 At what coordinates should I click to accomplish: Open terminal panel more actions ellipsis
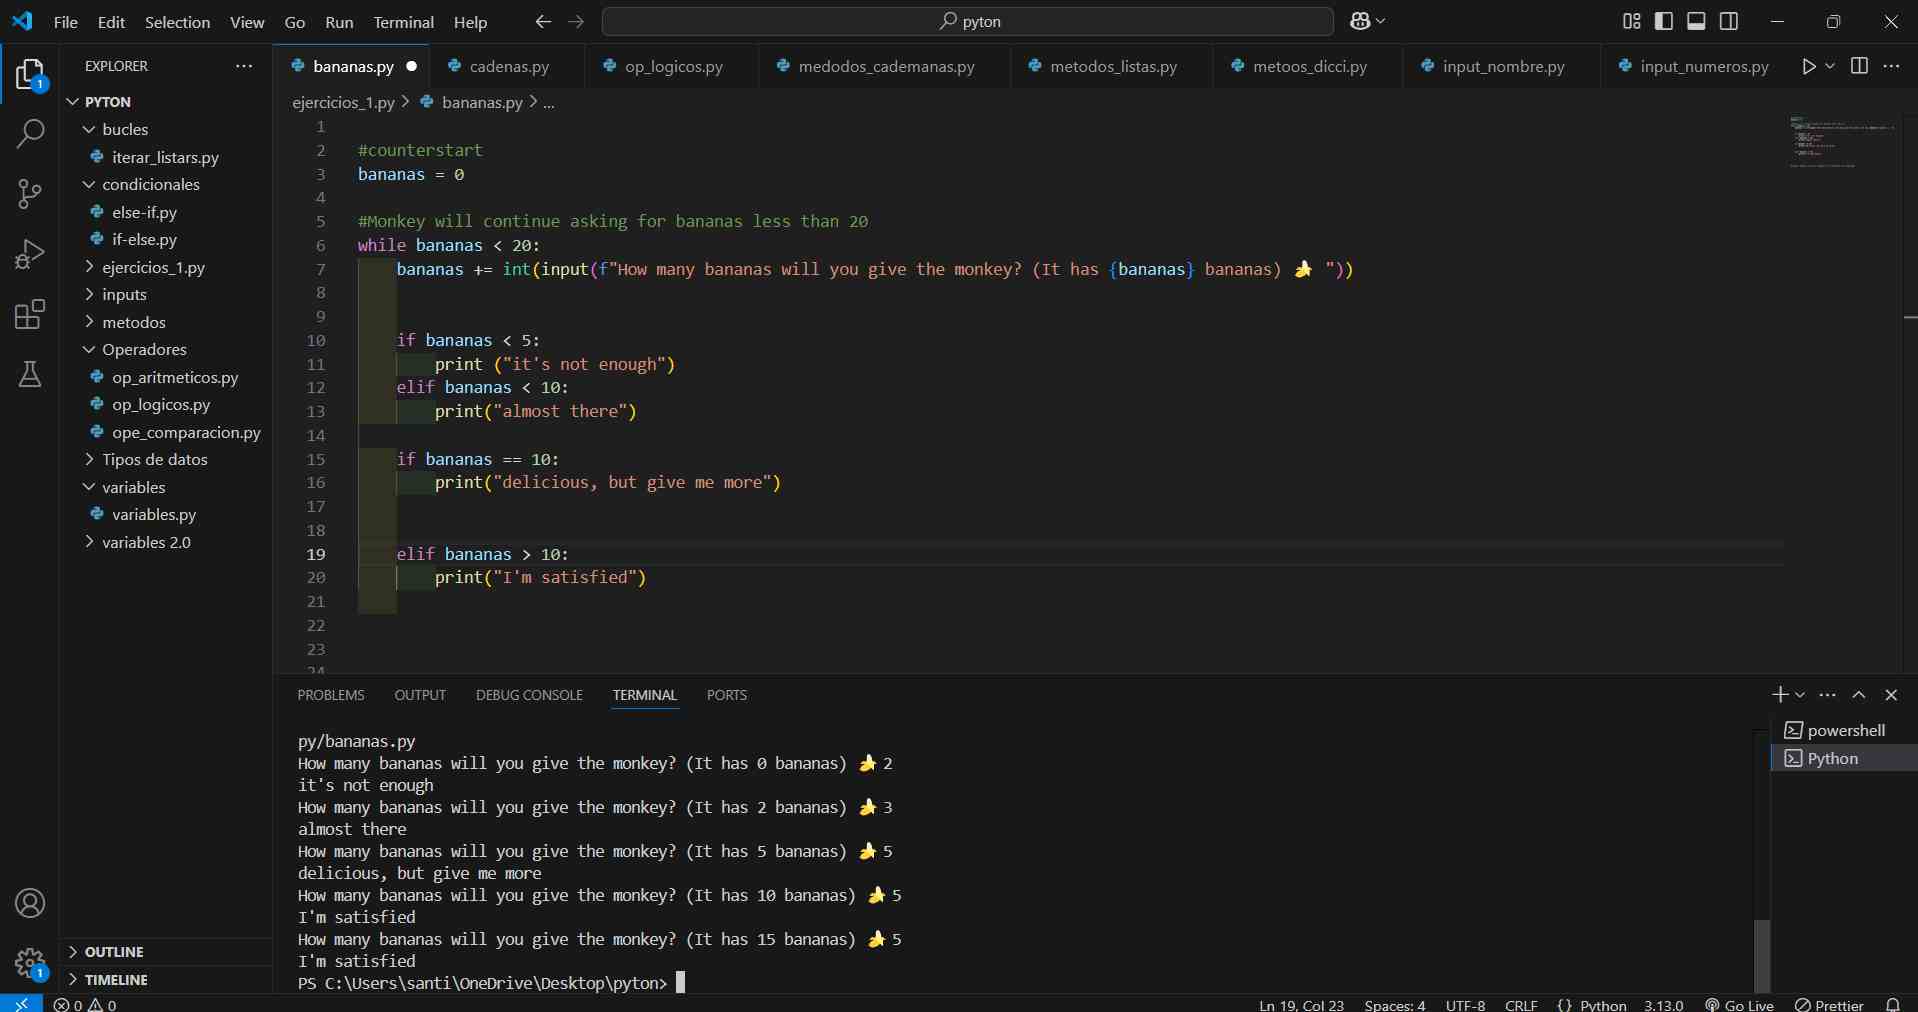[x=1828, y=695]
